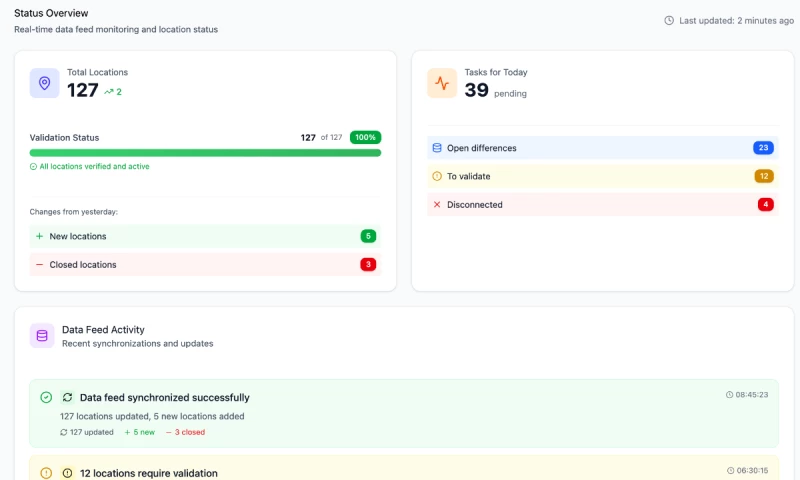Click the clock icon beside Last updated
Image resolution: width=800 pixels, height=480 pixels.
tap(669, 20)
